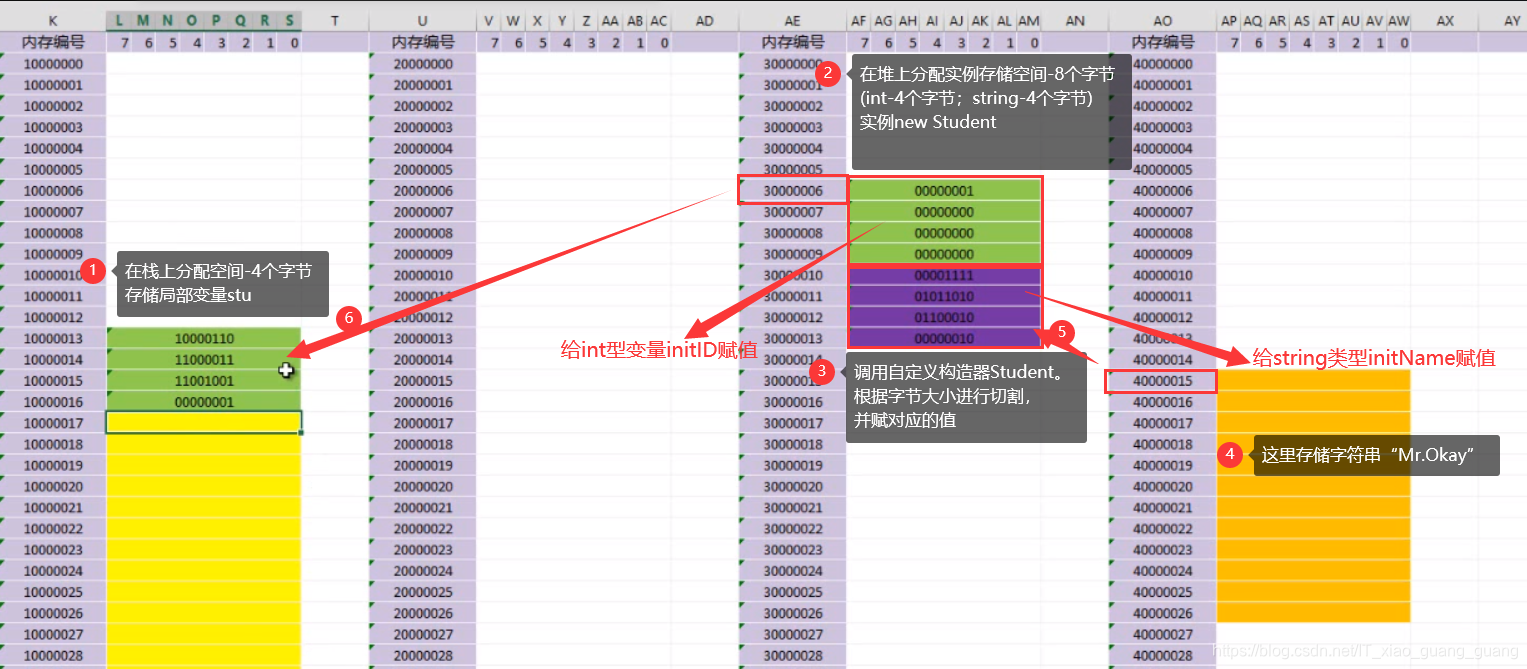The height and width of the screenshot is (669, 1527).
Task: Click the 00000001 cell beside address 10000016
Action: (204, 402)
